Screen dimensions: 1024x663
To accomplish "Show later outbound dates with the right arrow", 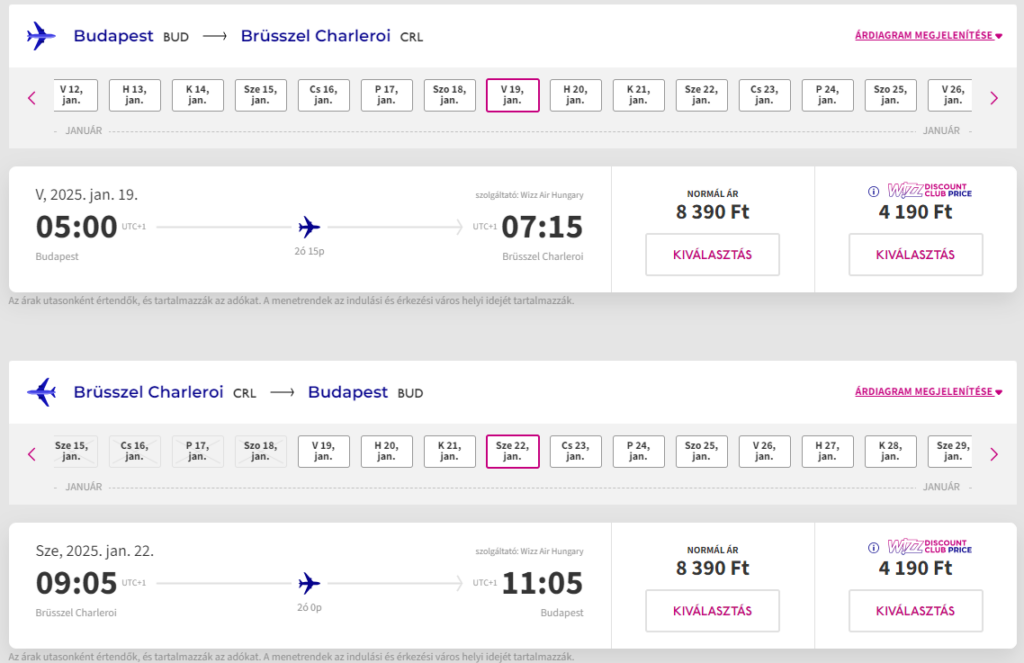I will 994,98.
